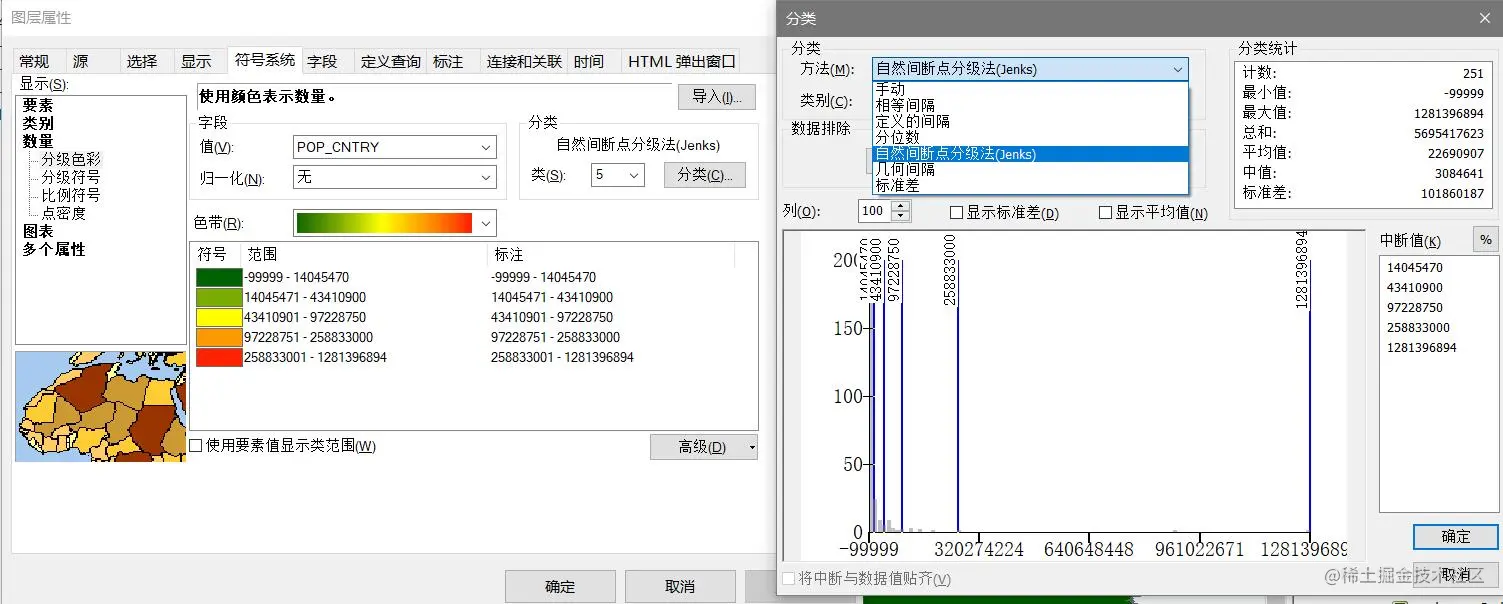Viewport: 1503px width, 604px height.
Task: Open the 定义查询 tab
Action: [x=391, y=61]
